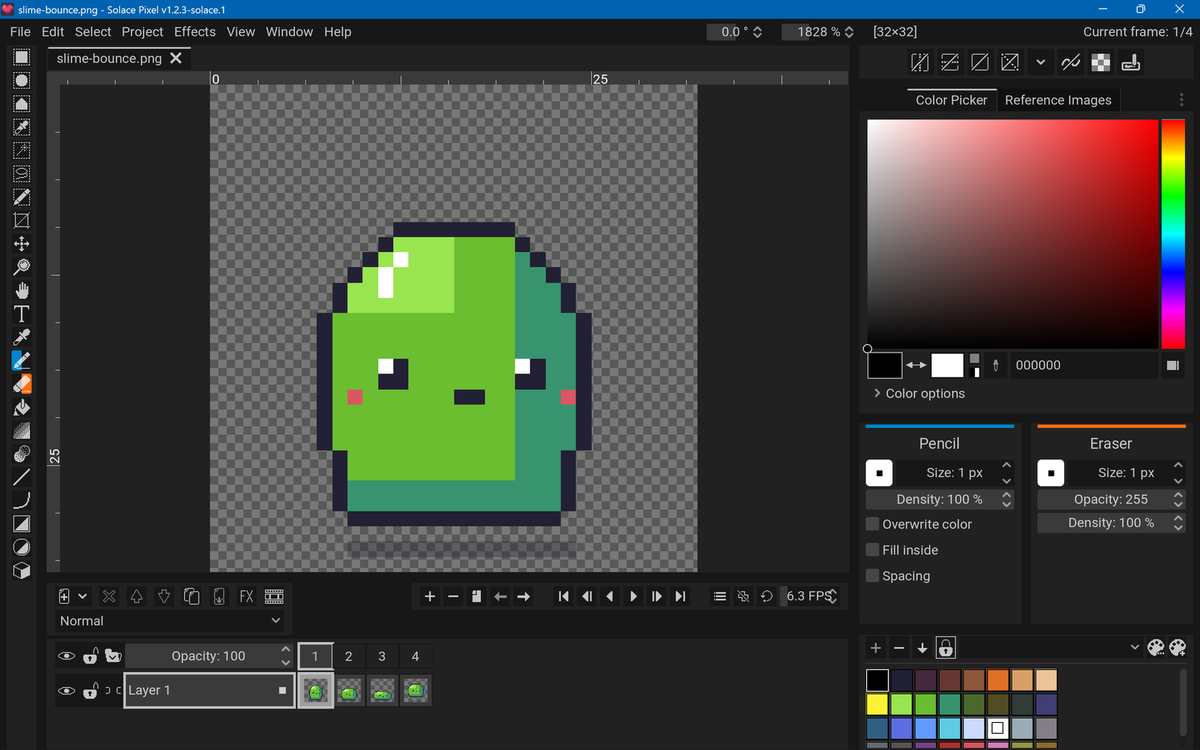Select the Elliptical Selection tool
The width and height of the screenshot is (1200, 750).
(21, 80)
